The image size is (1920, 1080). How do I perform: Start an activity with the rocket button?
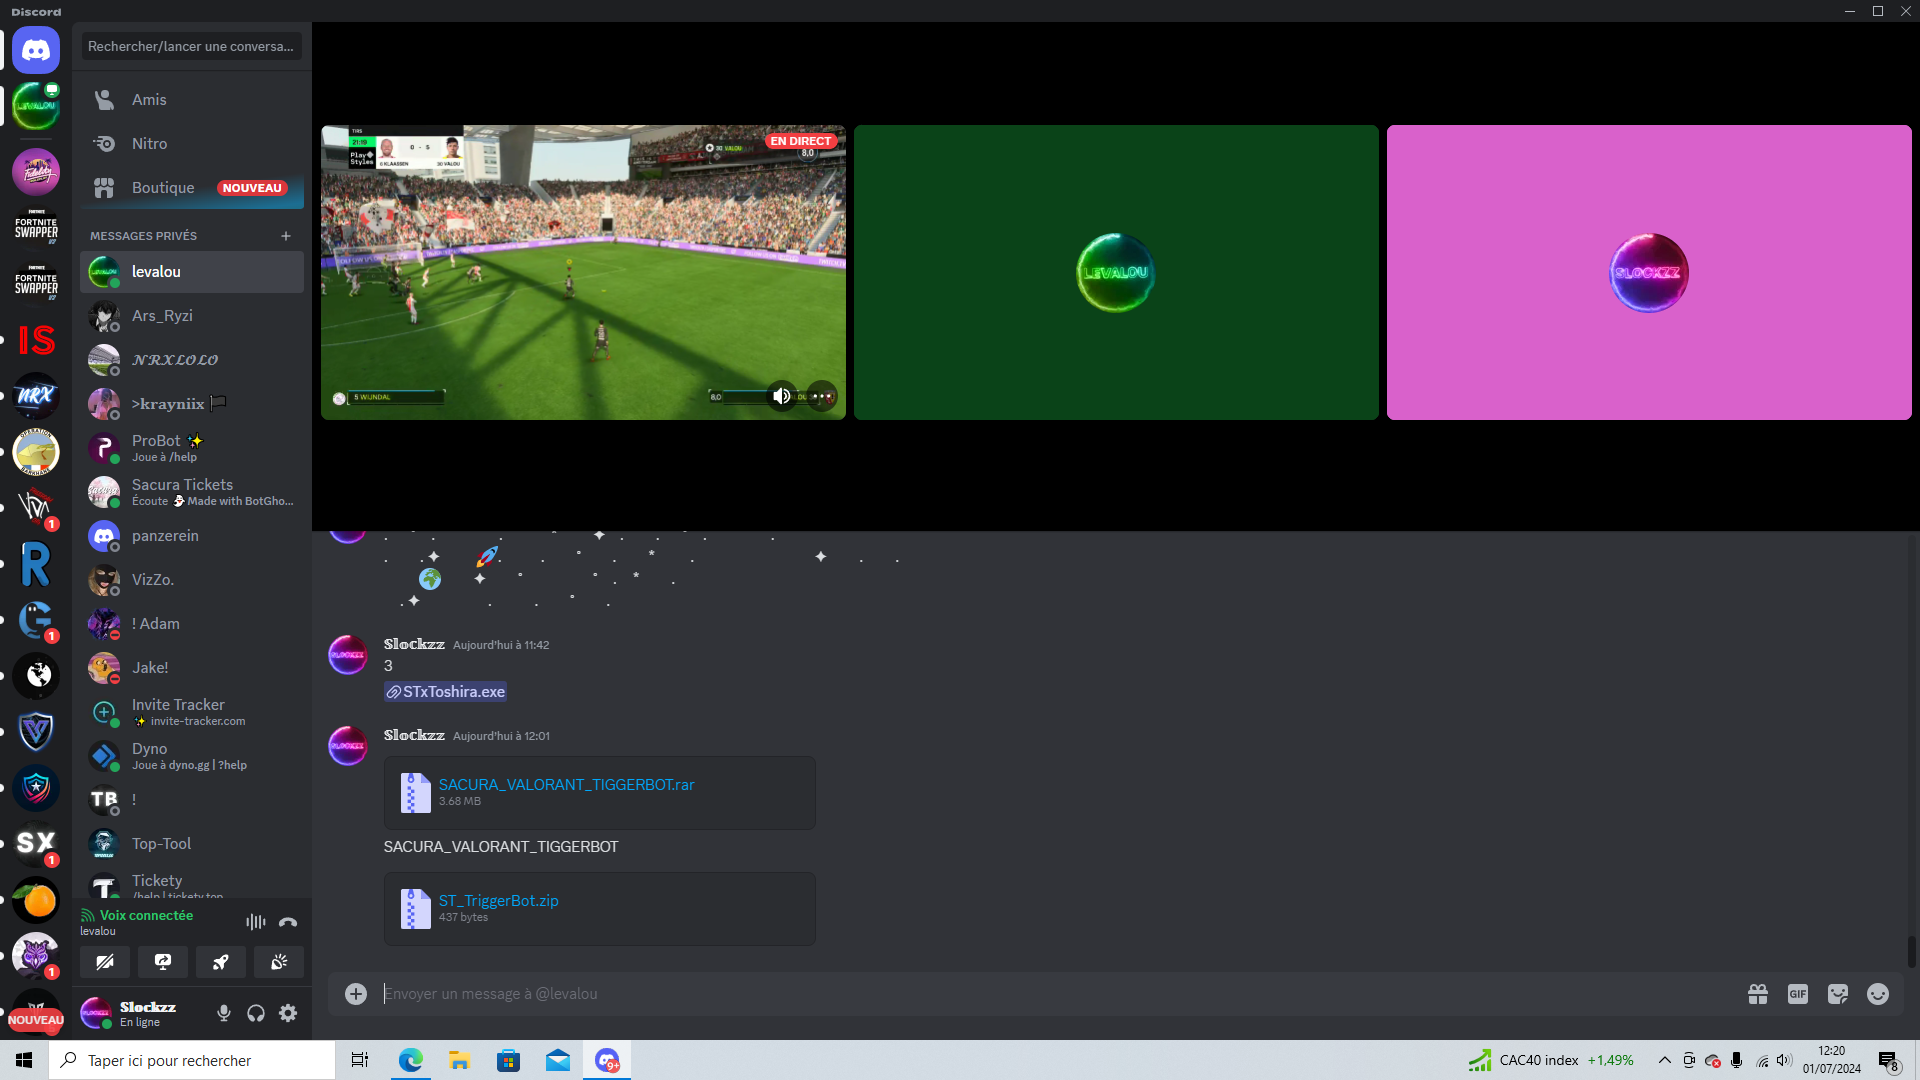point(221,962)
